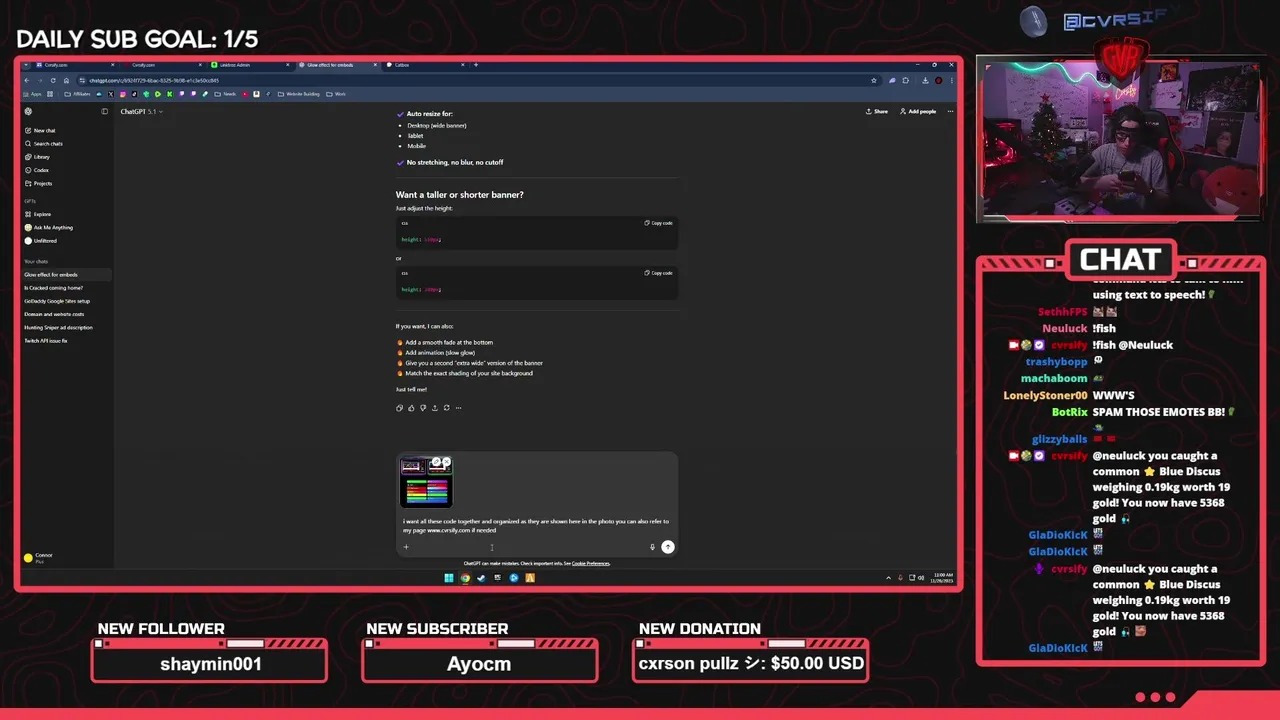
Task: Open the Work bookmark folder
Action: tap(336, 94)
